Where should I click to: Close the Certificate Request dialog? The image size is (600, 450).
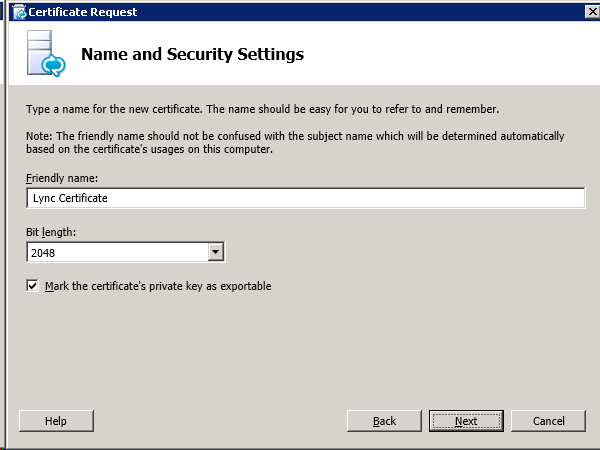(592, 12)
